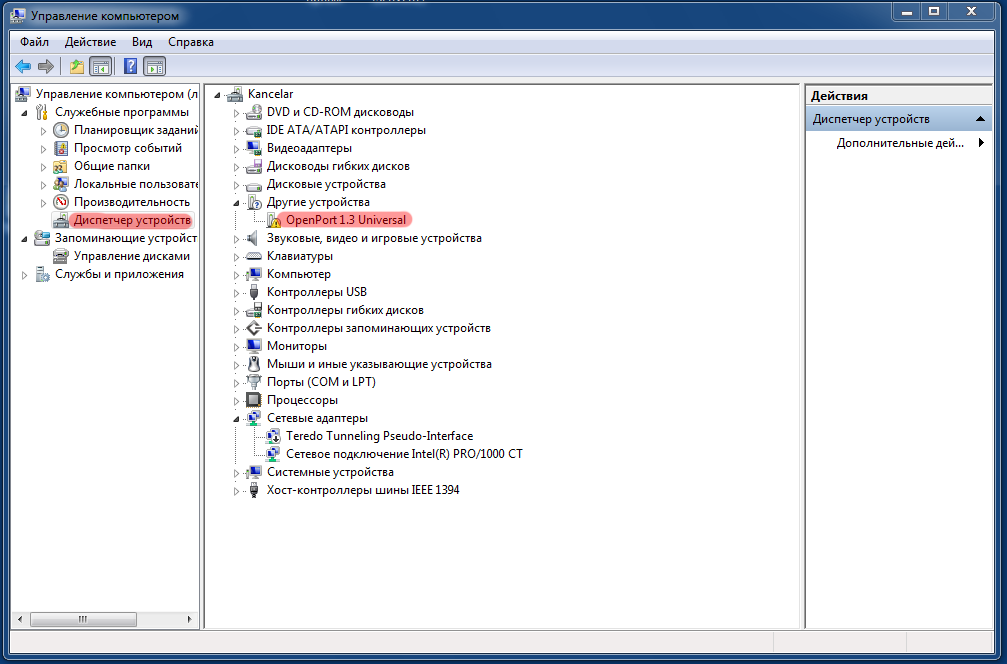Expand Службы и приложения in left tree
This screenshot has width=1007, height=664.
[24, 274]
